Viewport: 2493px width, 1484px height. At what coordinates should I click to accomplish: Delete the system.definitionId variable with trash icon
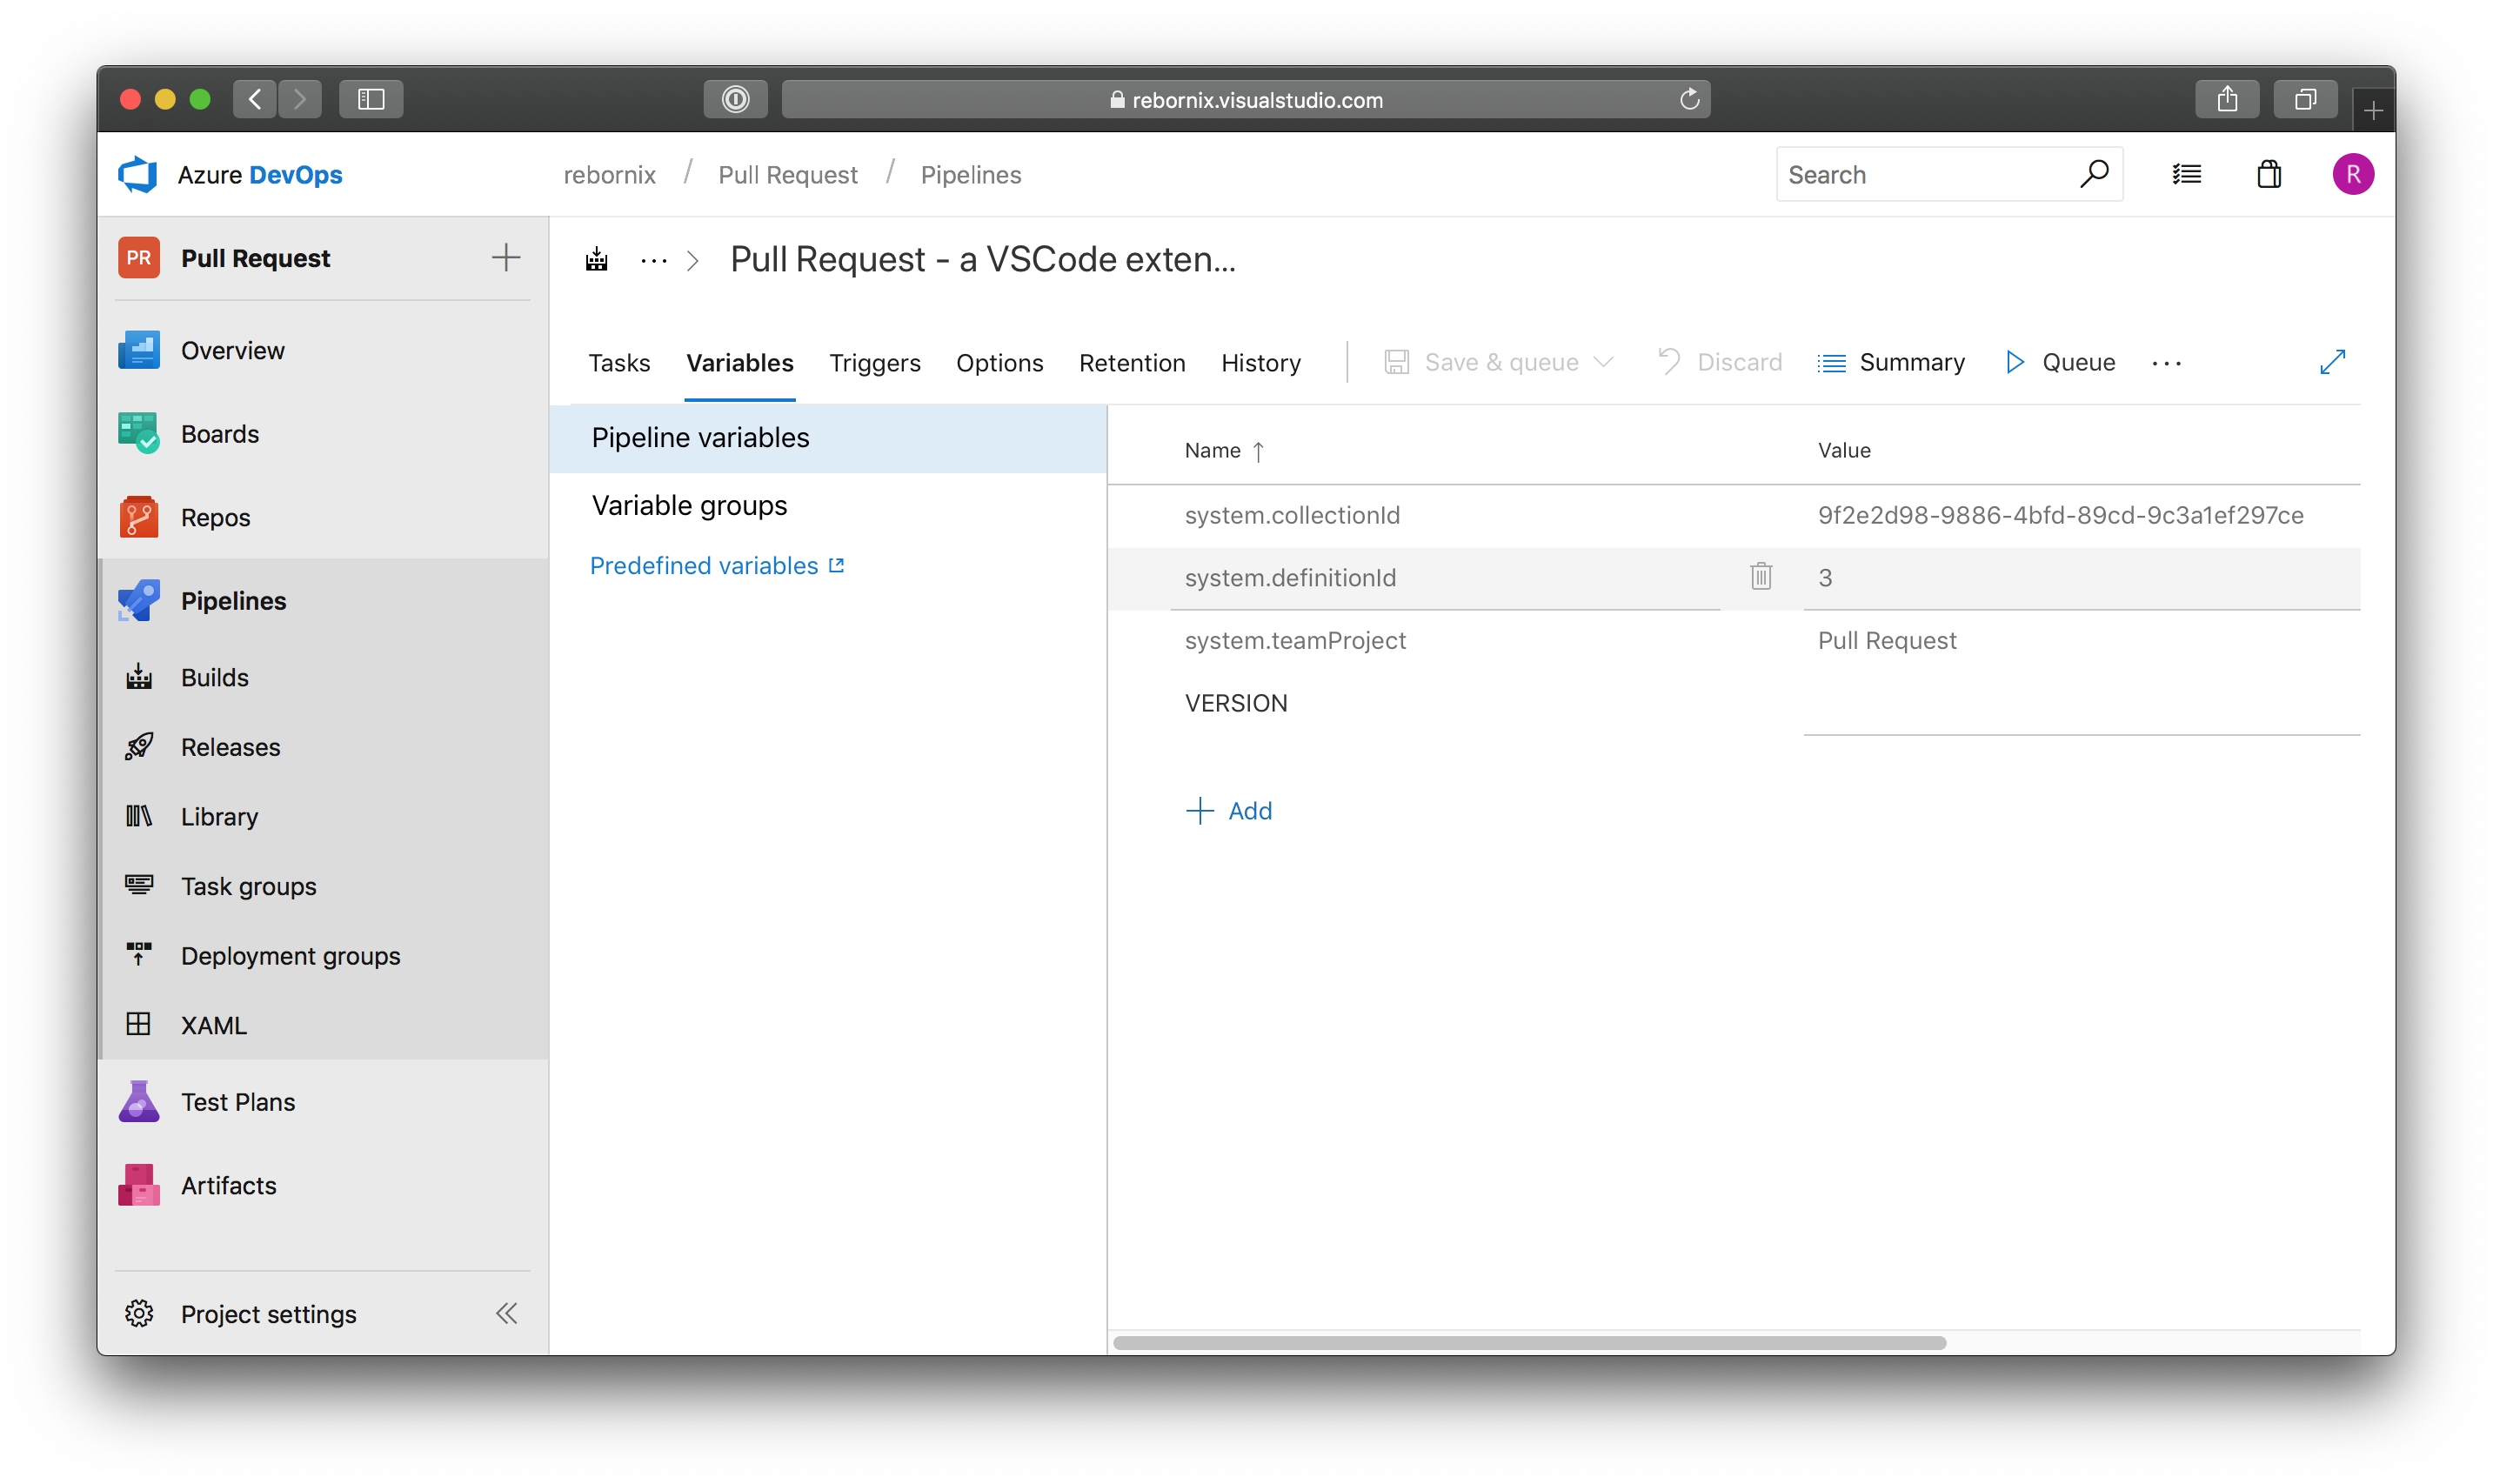click(1761, 577)
